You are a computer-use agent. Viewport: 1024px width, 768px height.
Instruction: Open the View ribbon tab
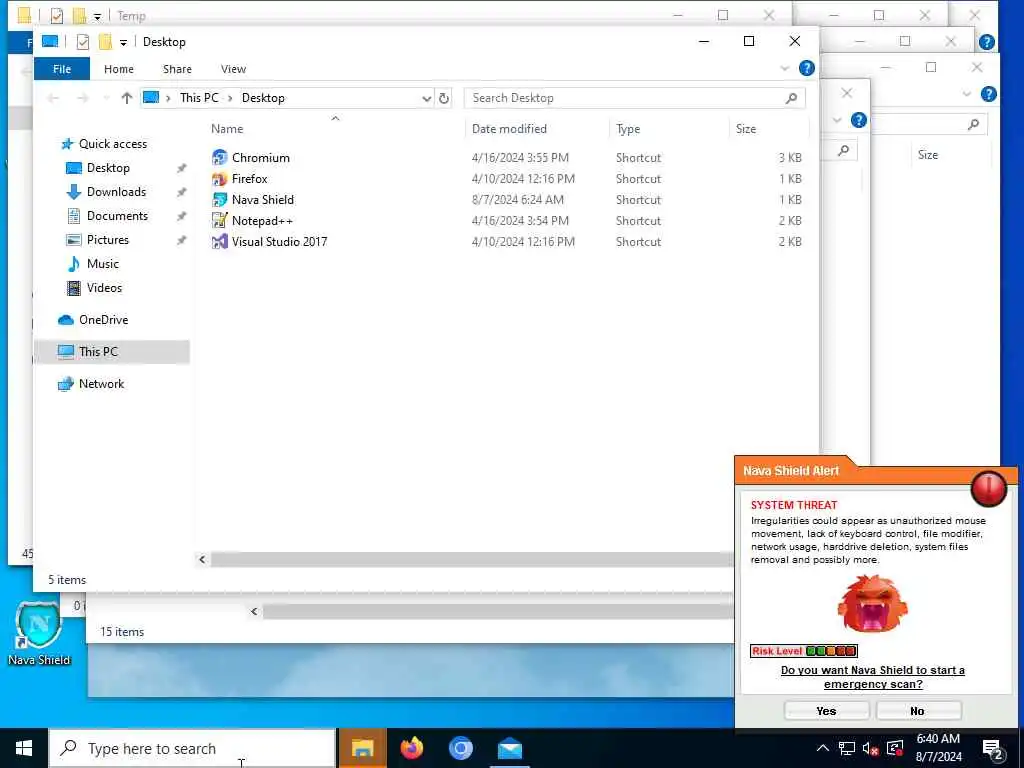click(x=233, y=69)
